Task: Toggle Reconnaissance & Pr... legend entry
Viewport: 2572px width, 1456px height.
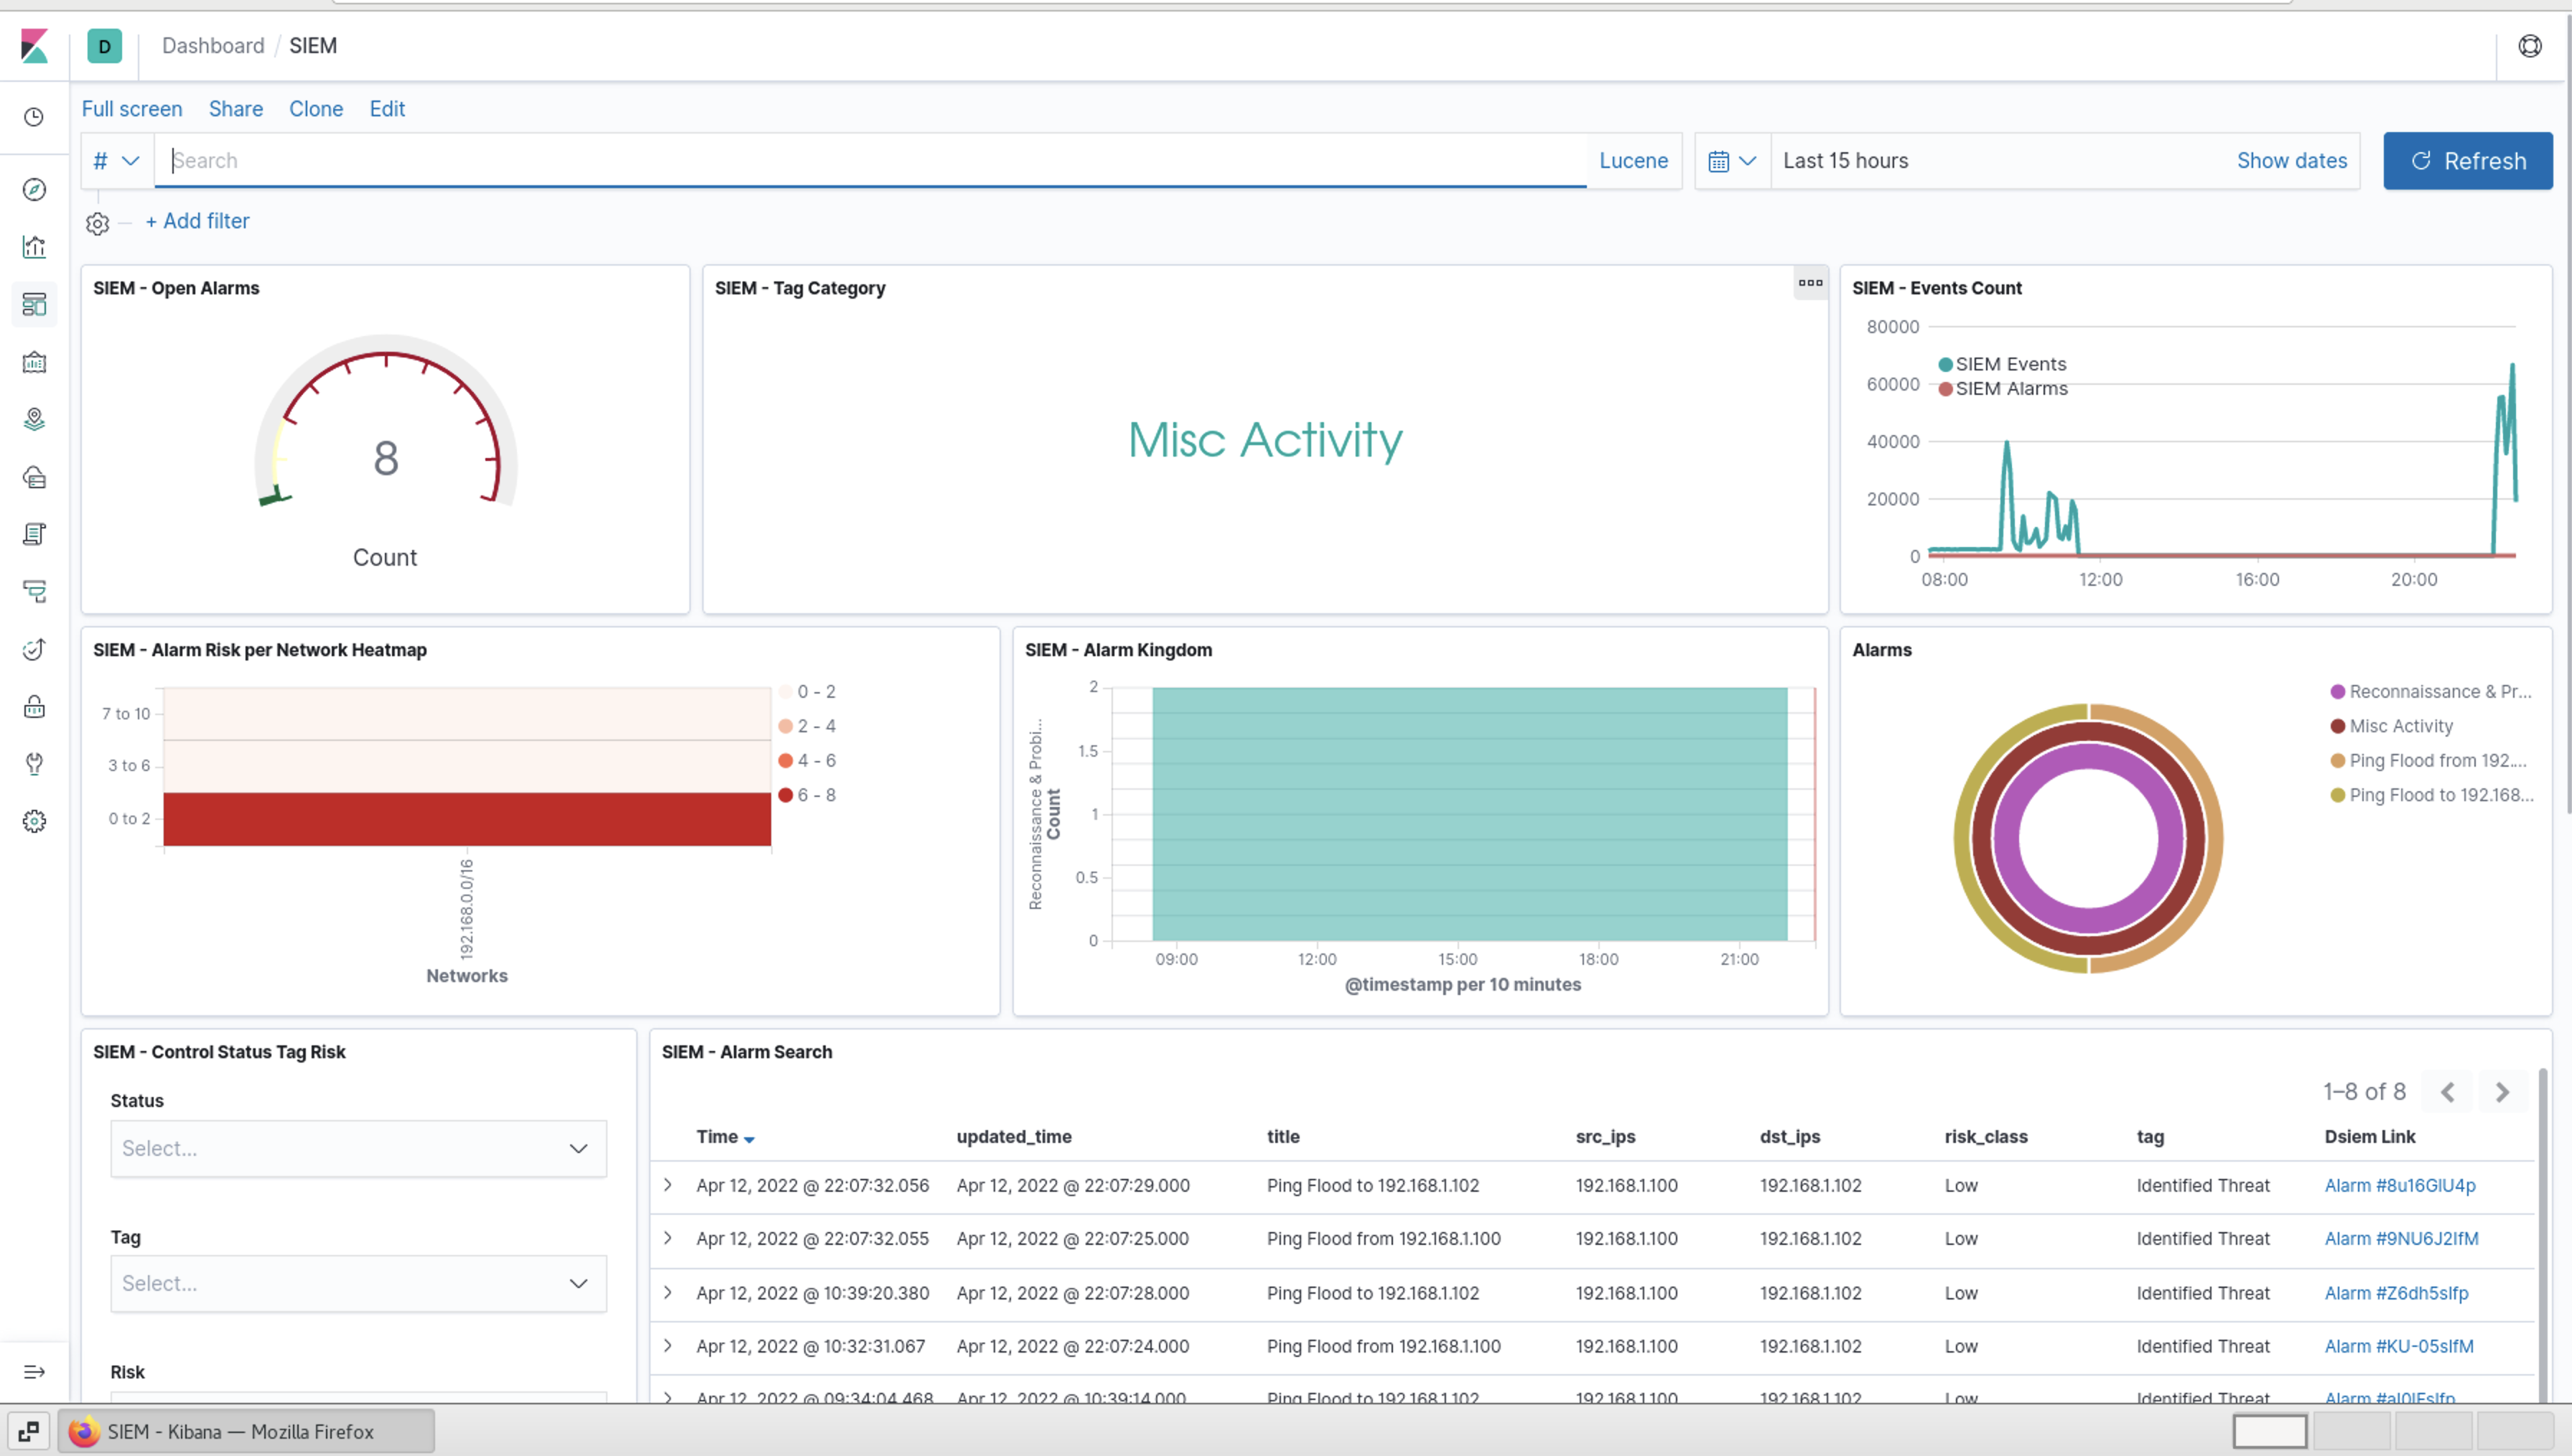Action: coord(2431,692)
